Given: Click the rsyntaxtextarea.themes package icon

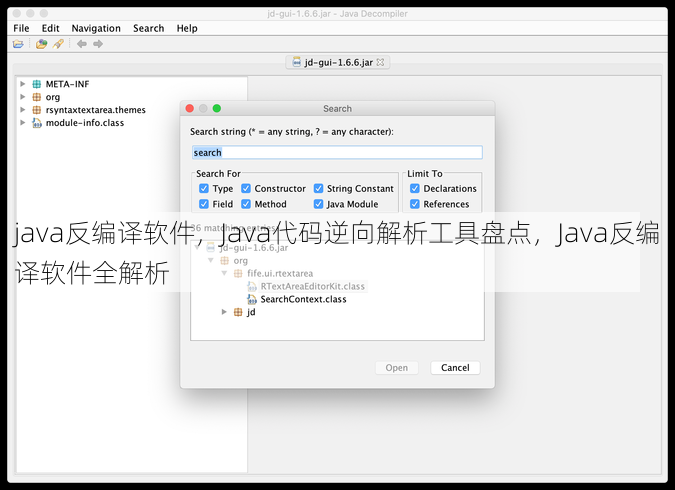Looking at the screenshot, I should coord(37,110).
